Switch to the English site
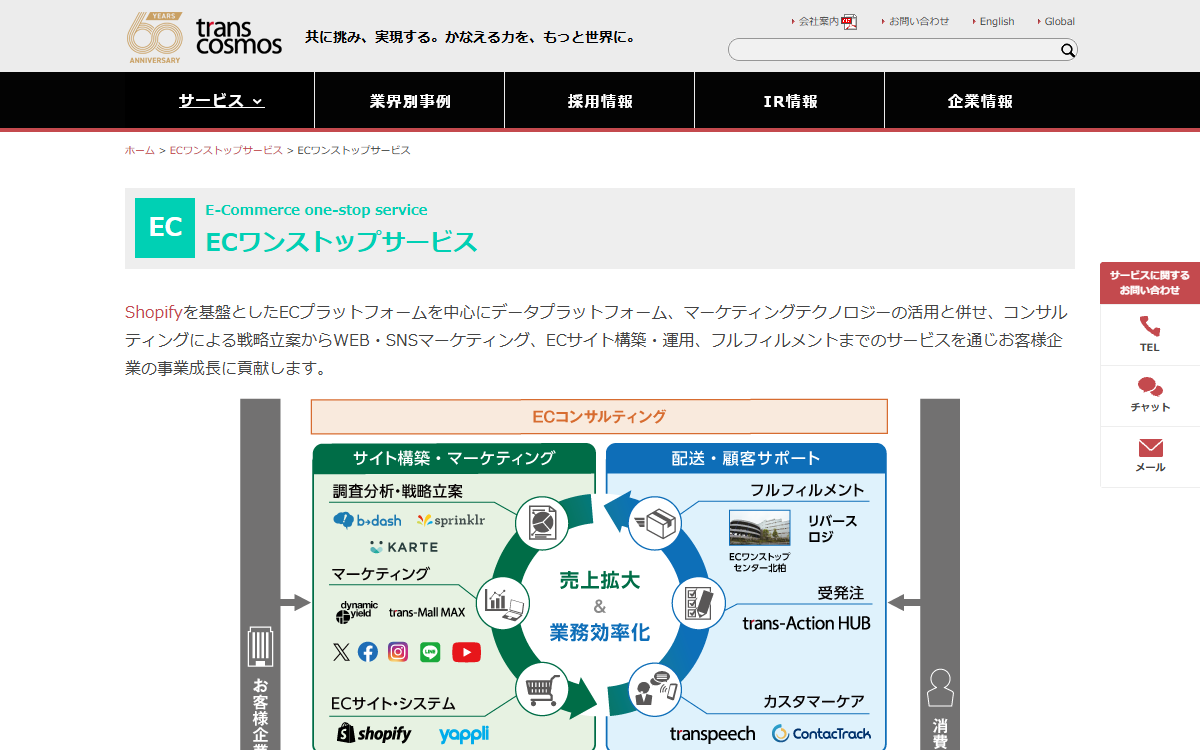The width and height of the screenshot is (1200, 750). (997, 21)
